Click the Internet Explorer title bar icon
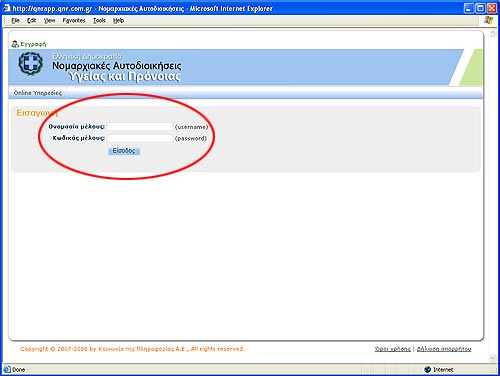 tap(6, 8)
